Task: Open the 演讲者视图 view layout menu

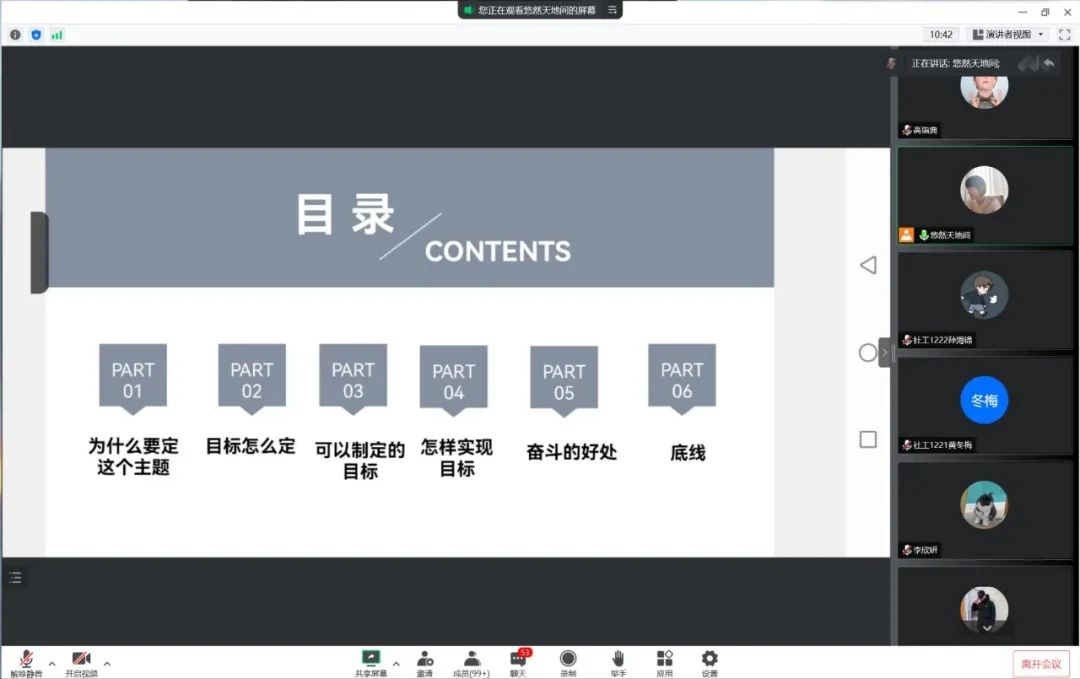Action: [x=1008, y=34]
